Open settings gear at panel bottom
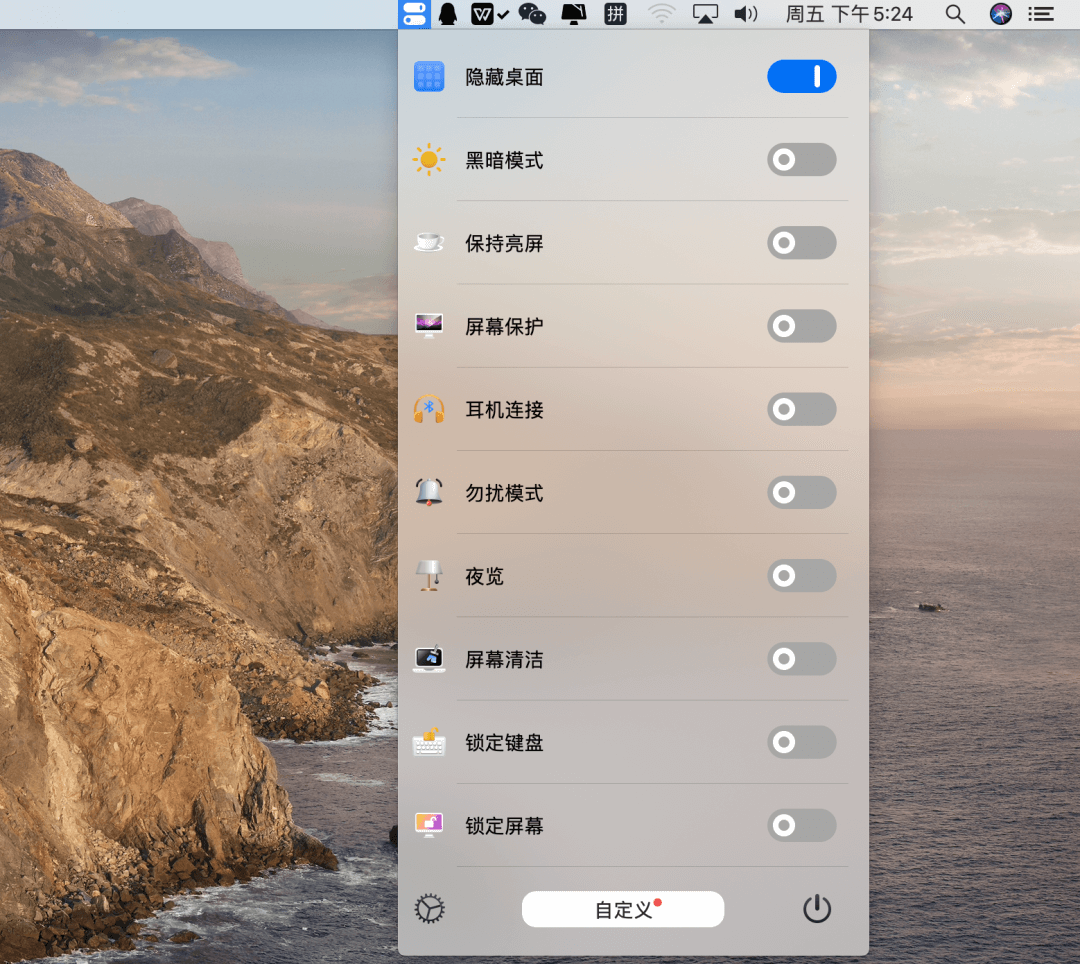Viewport: 1080px width, 964px height. point(430,909)
